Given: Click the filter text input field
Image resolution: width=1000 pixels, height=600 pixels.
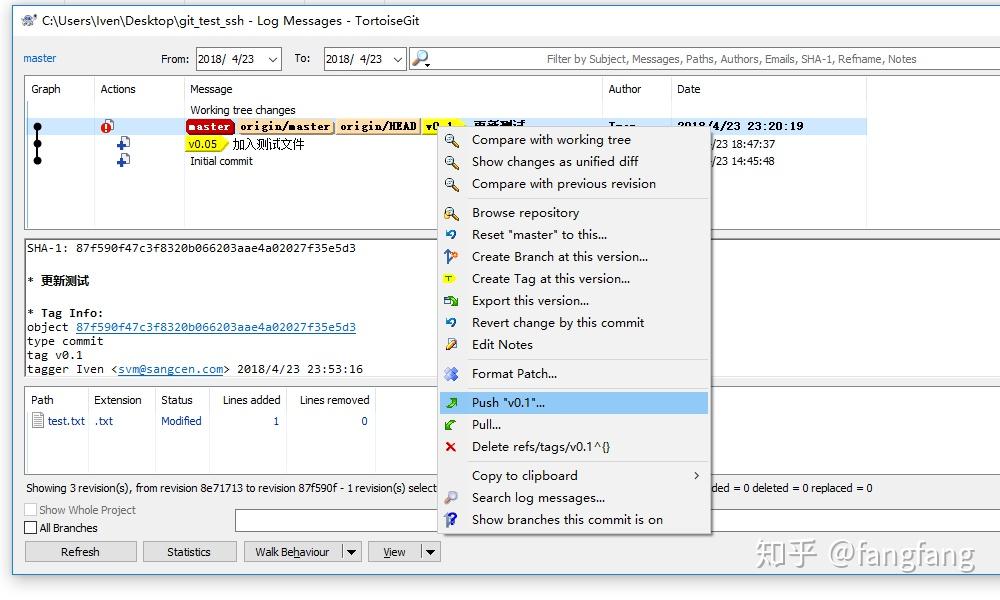Looking at the screenshot, I should [x=714, y=59].
